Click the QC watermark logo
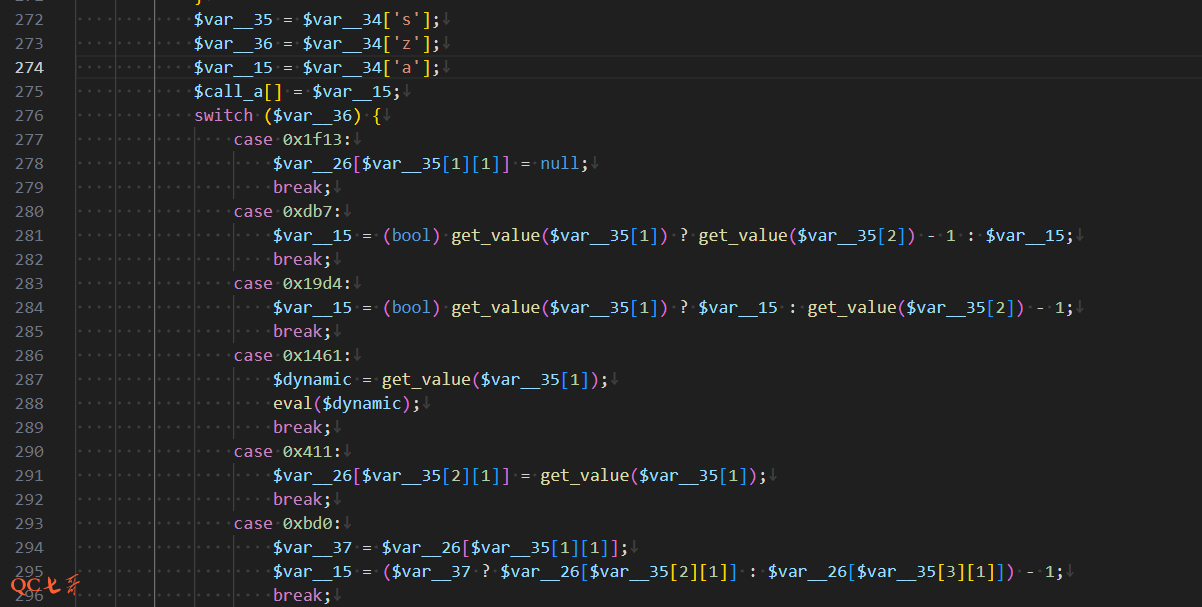Screen dimensions: 1202x607 (45, 586)
